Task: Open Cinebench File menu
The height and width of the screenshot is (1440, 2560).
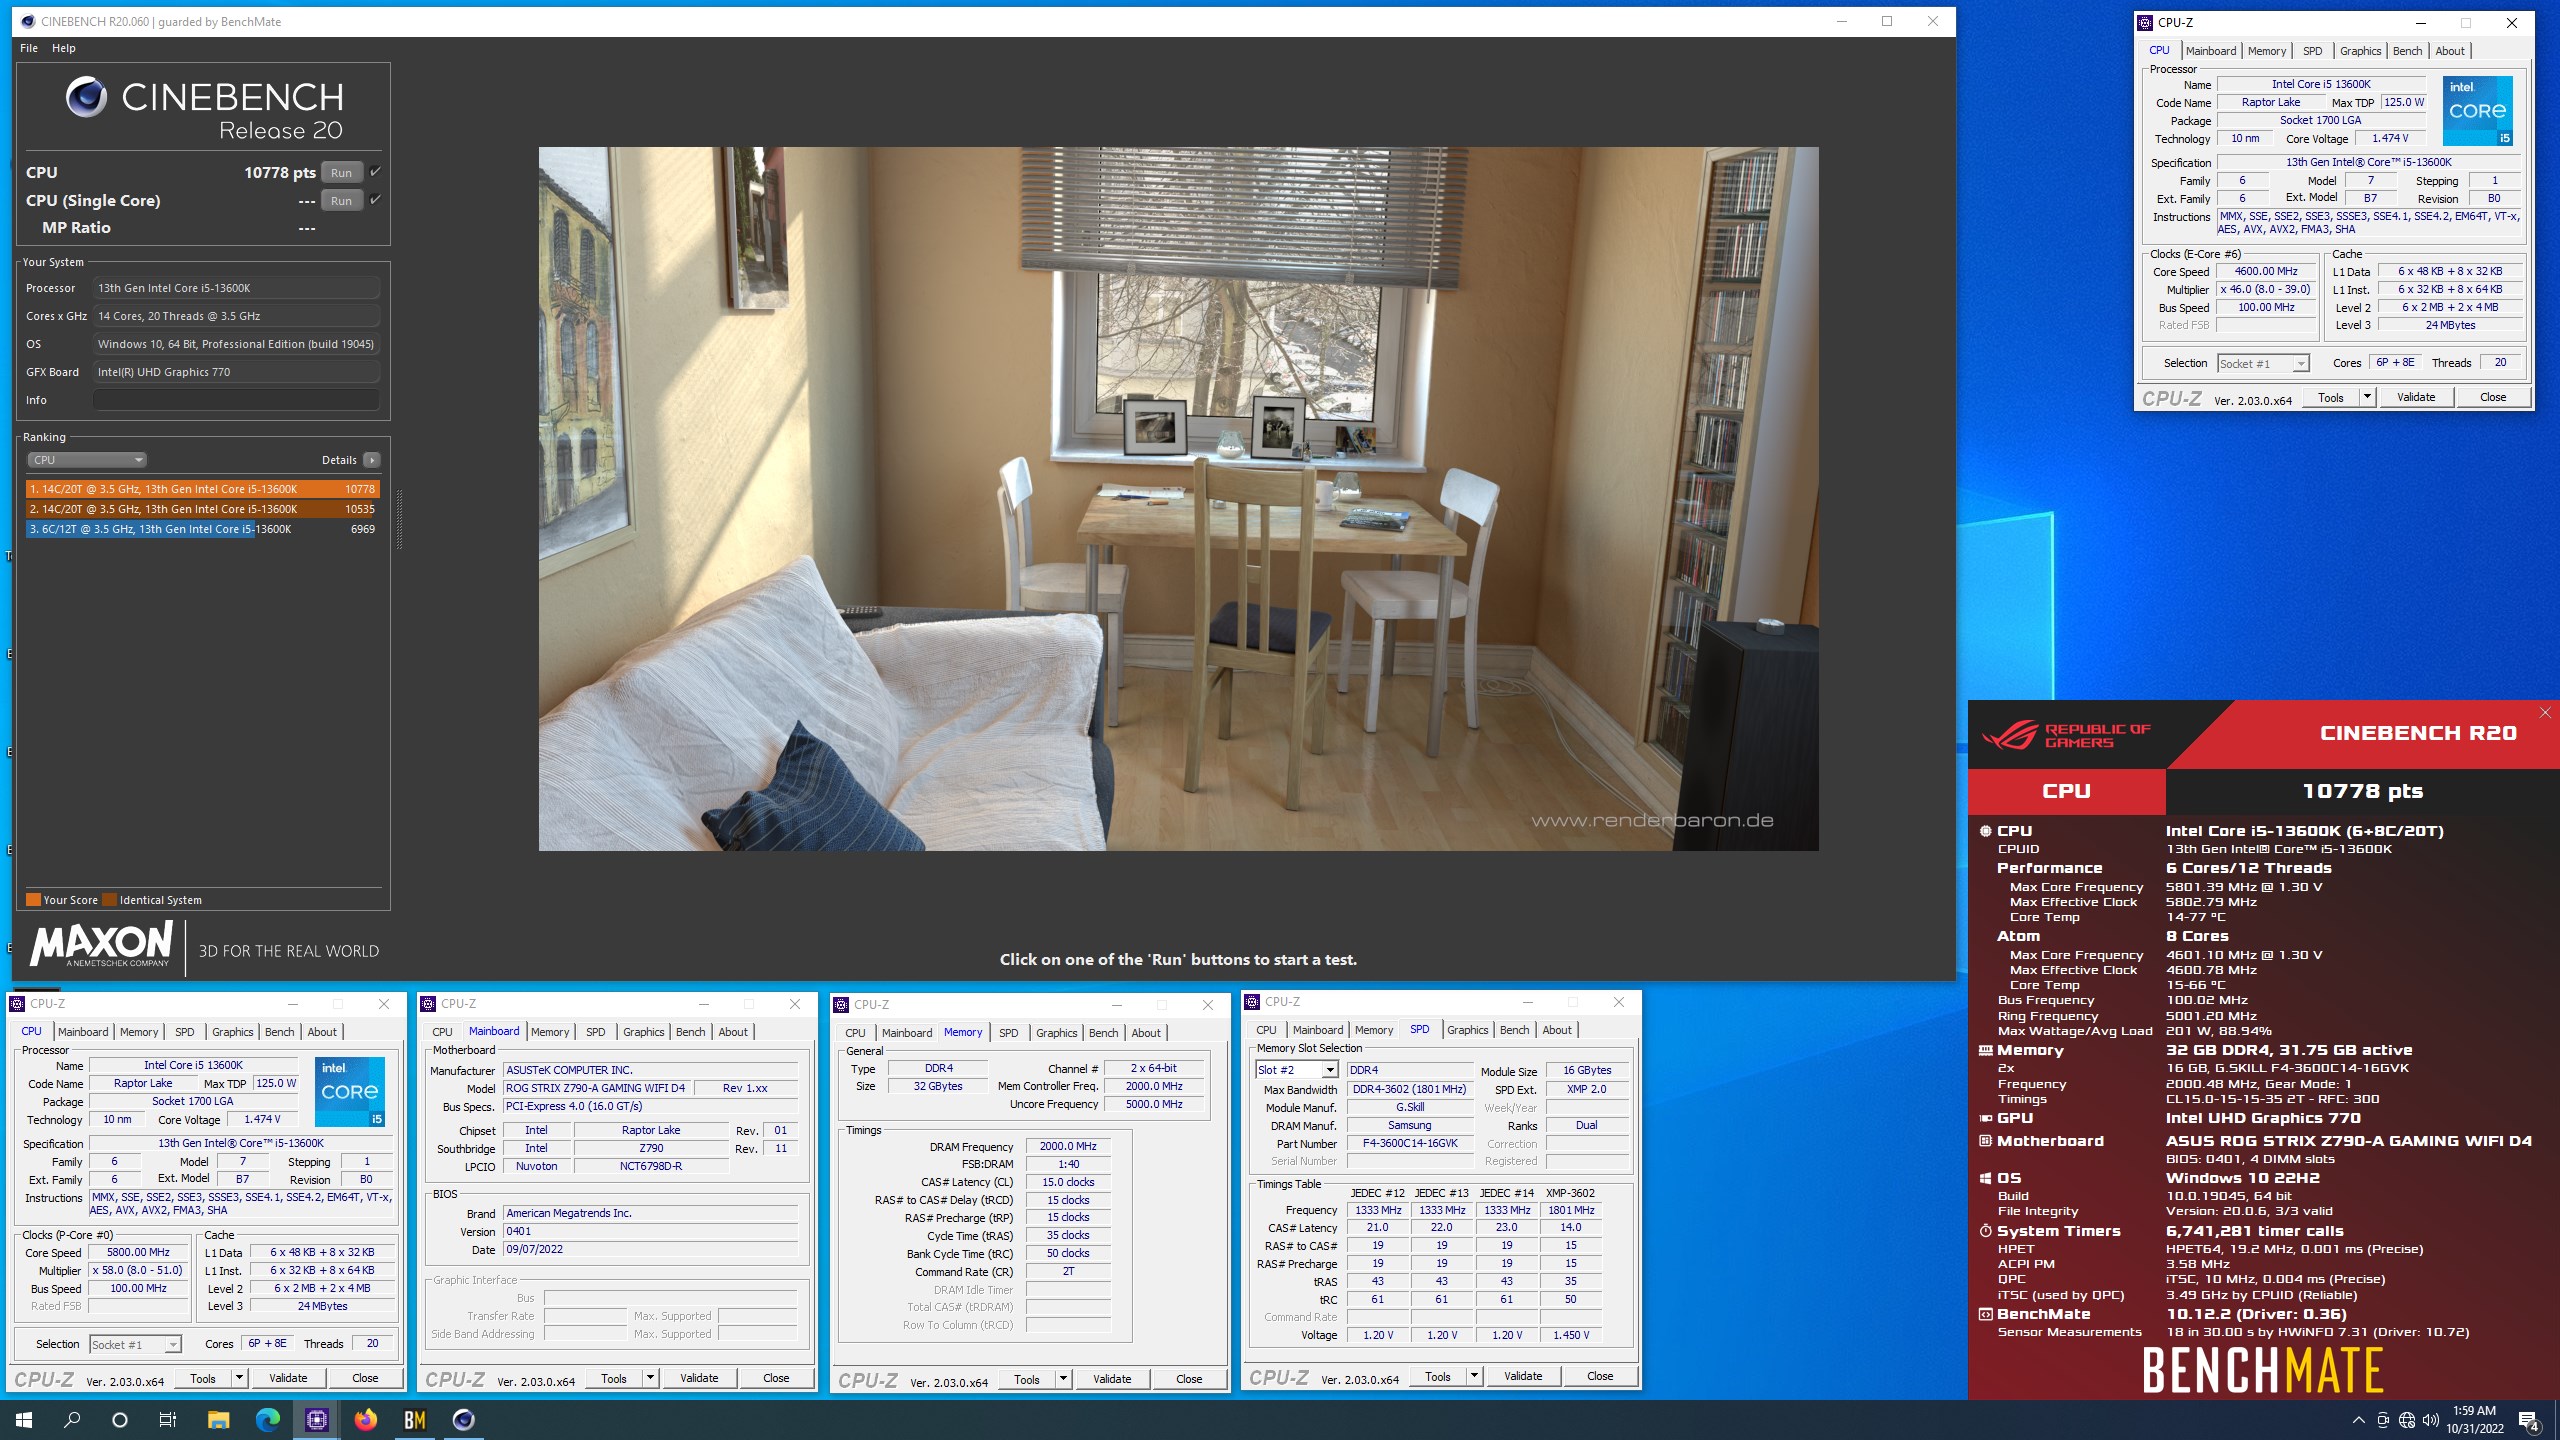Action: coord(29,48)
